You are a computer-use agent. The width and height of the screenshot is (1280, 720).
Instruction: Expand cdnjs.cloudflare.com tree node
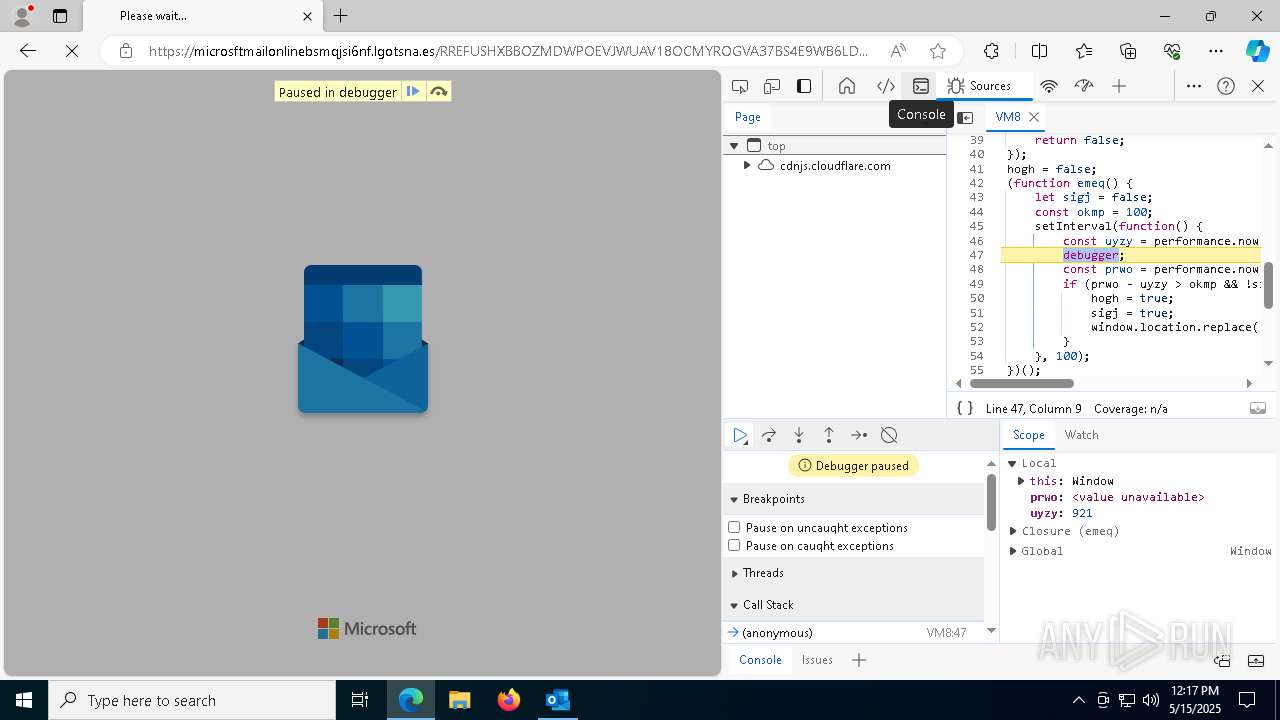[747, 166]
